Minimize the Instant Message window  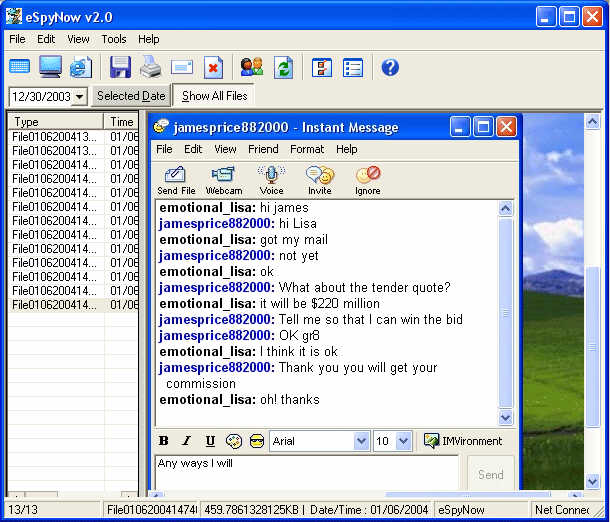[x=459, y=127]
